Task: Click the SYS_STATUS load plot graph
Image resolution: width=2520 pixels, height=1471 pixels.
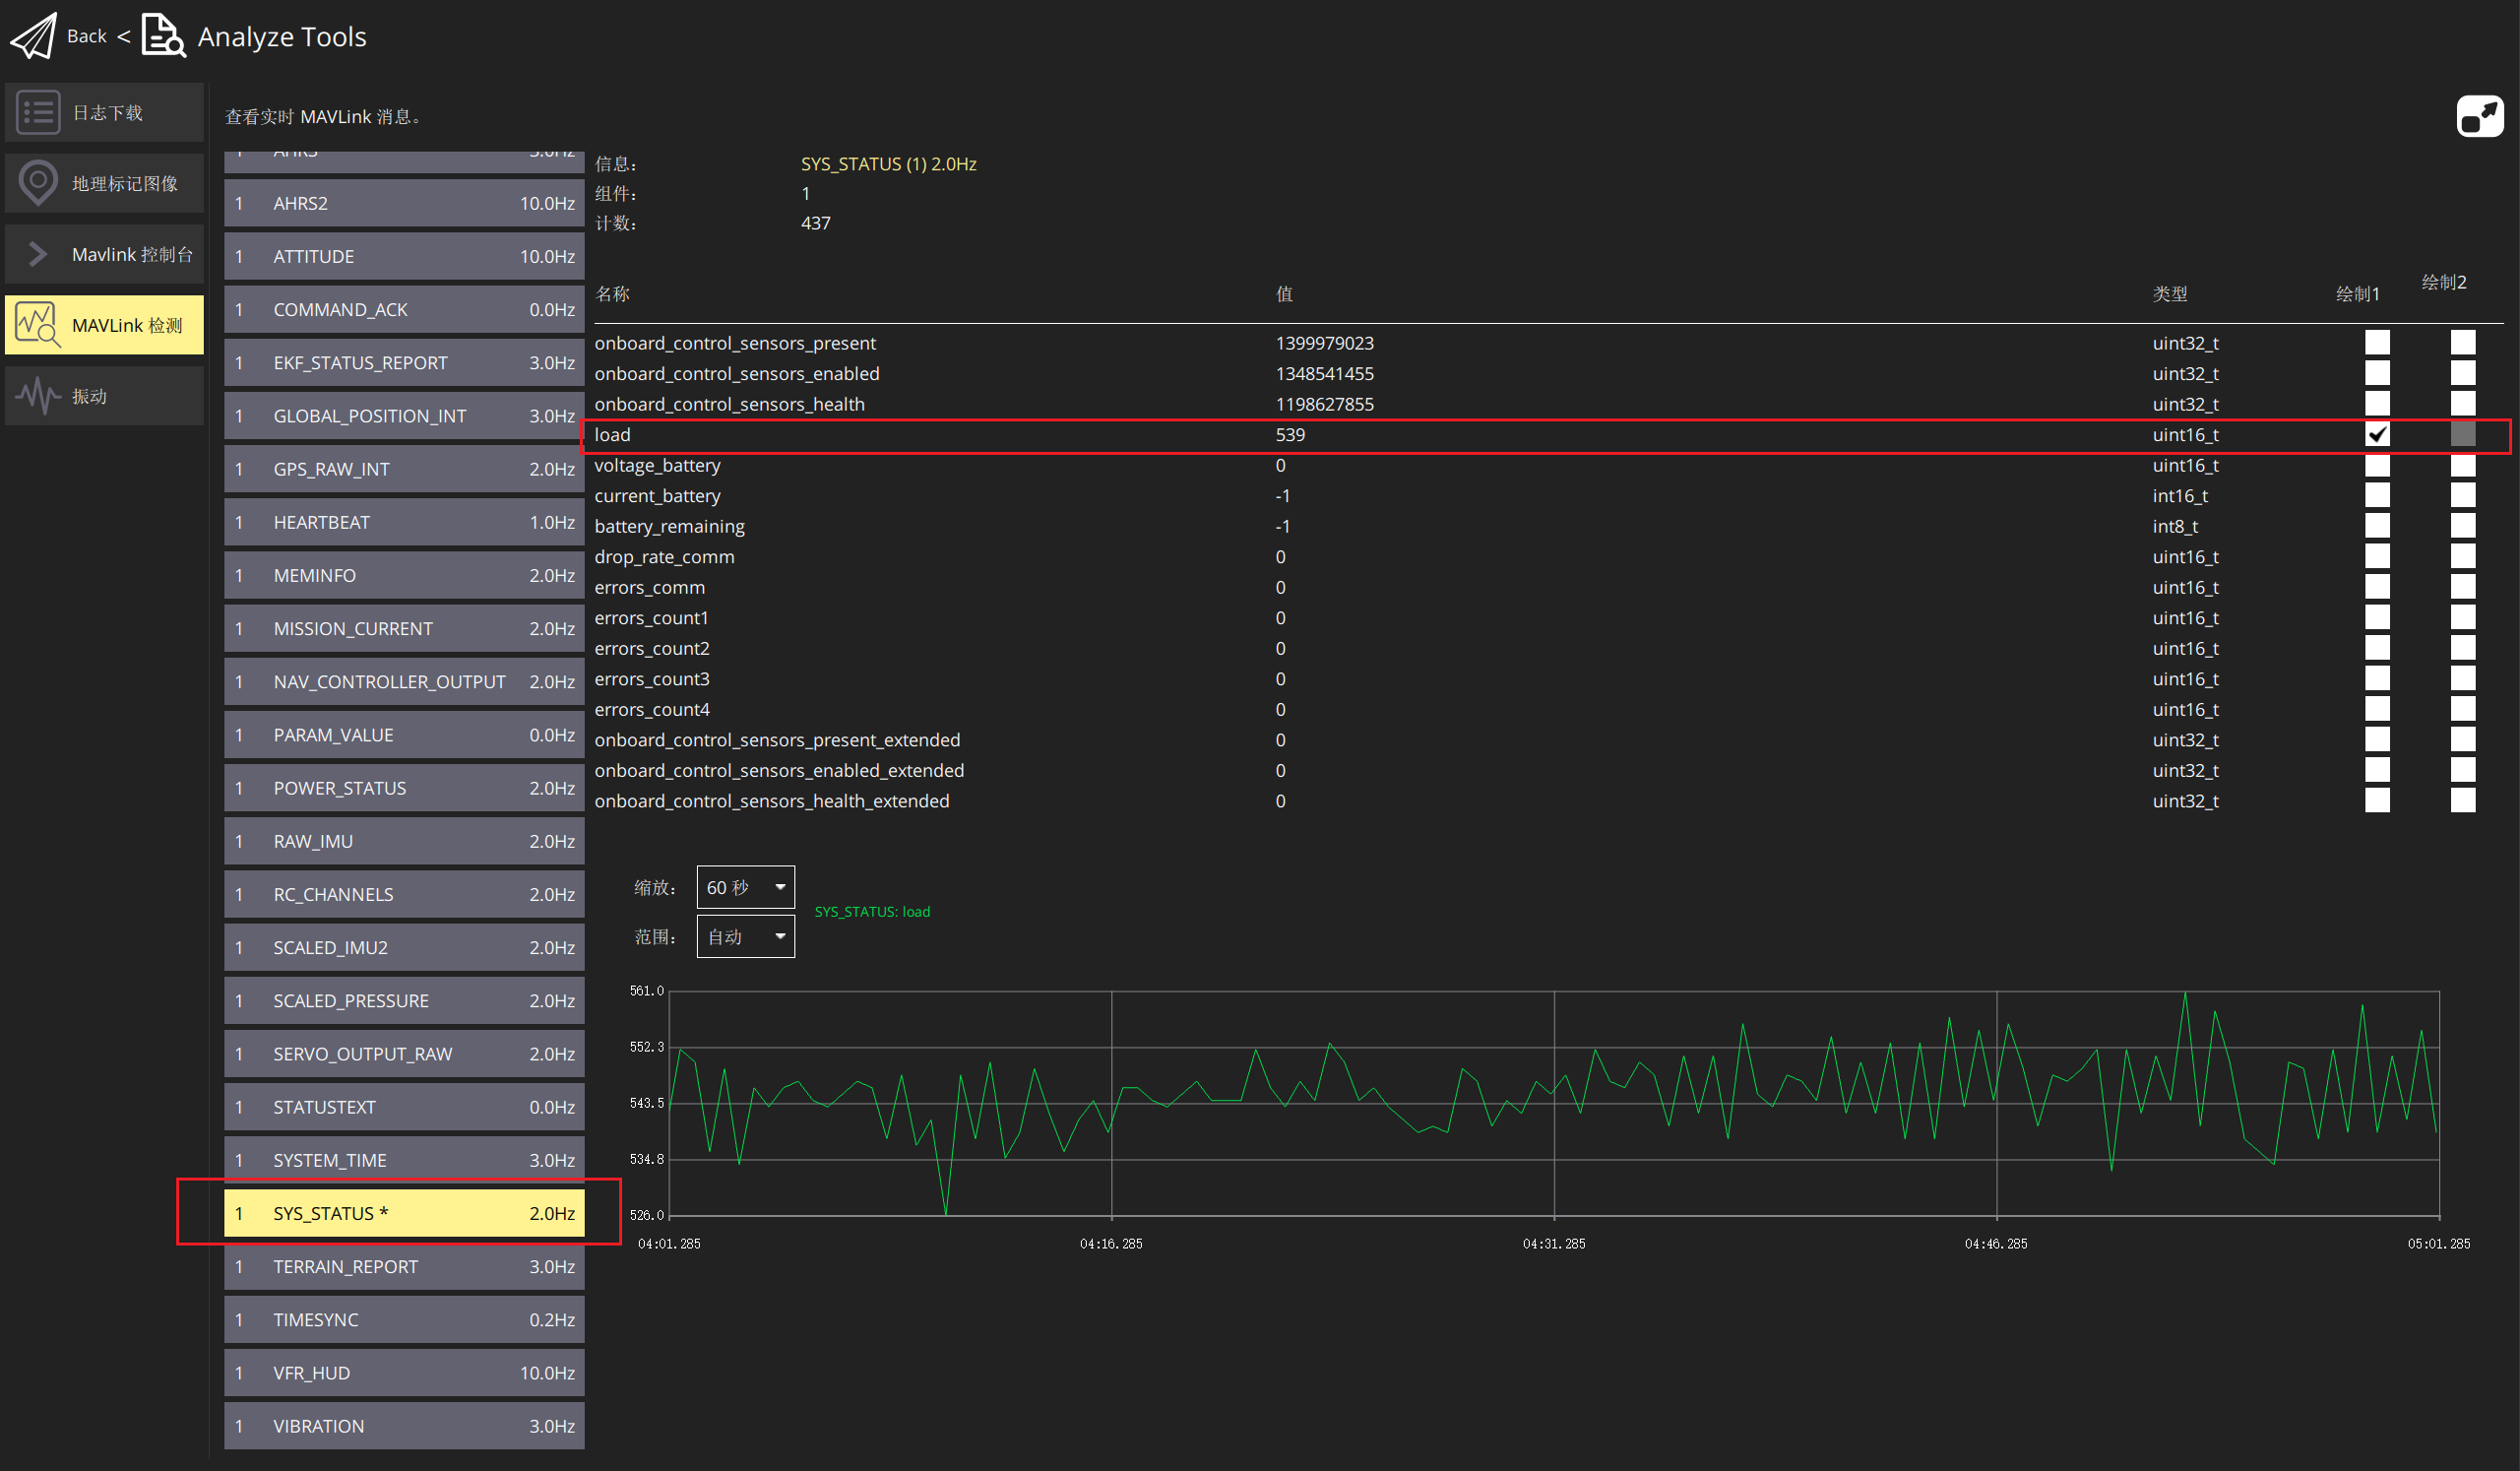Action: point(1554,1103)
